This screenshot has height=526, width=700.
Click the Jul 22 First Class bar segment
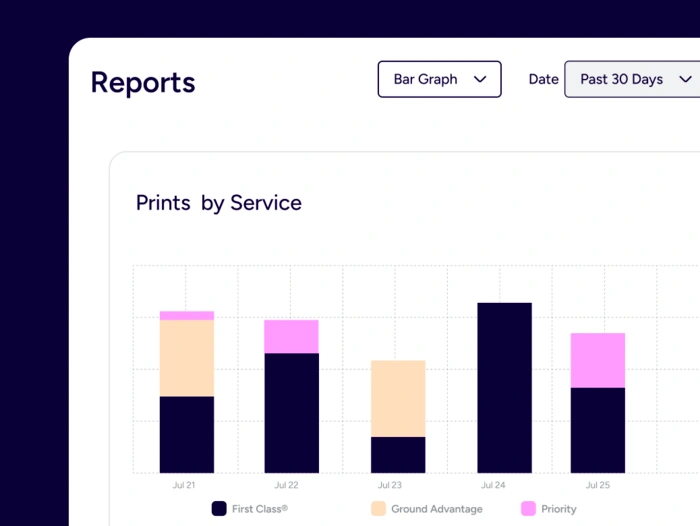(x=291, y=413)
